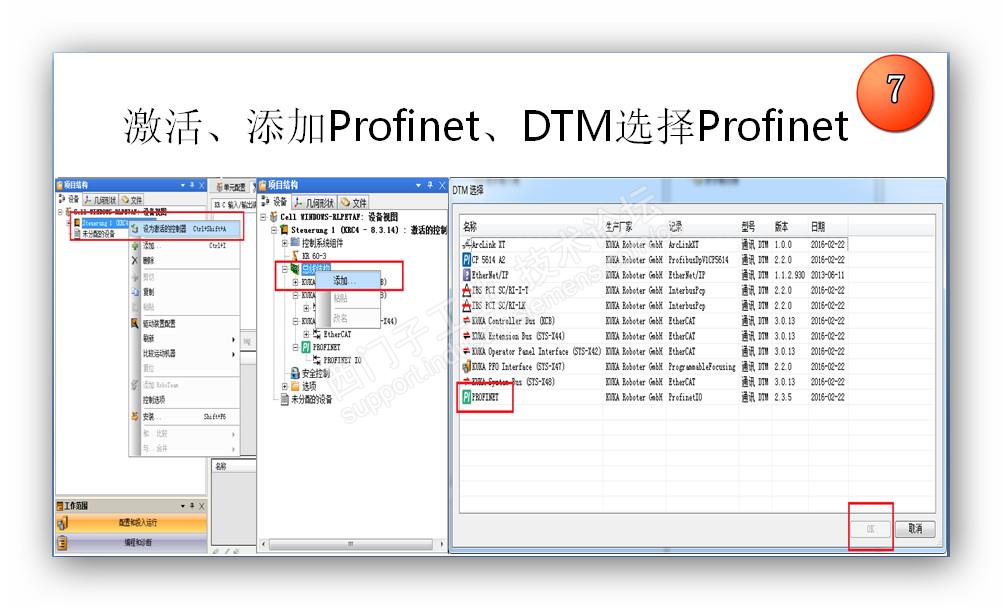1002x609 pixels.
Task: Click the 未分配的设备 icon in middle tree
Action: click(x=284, y=399)
